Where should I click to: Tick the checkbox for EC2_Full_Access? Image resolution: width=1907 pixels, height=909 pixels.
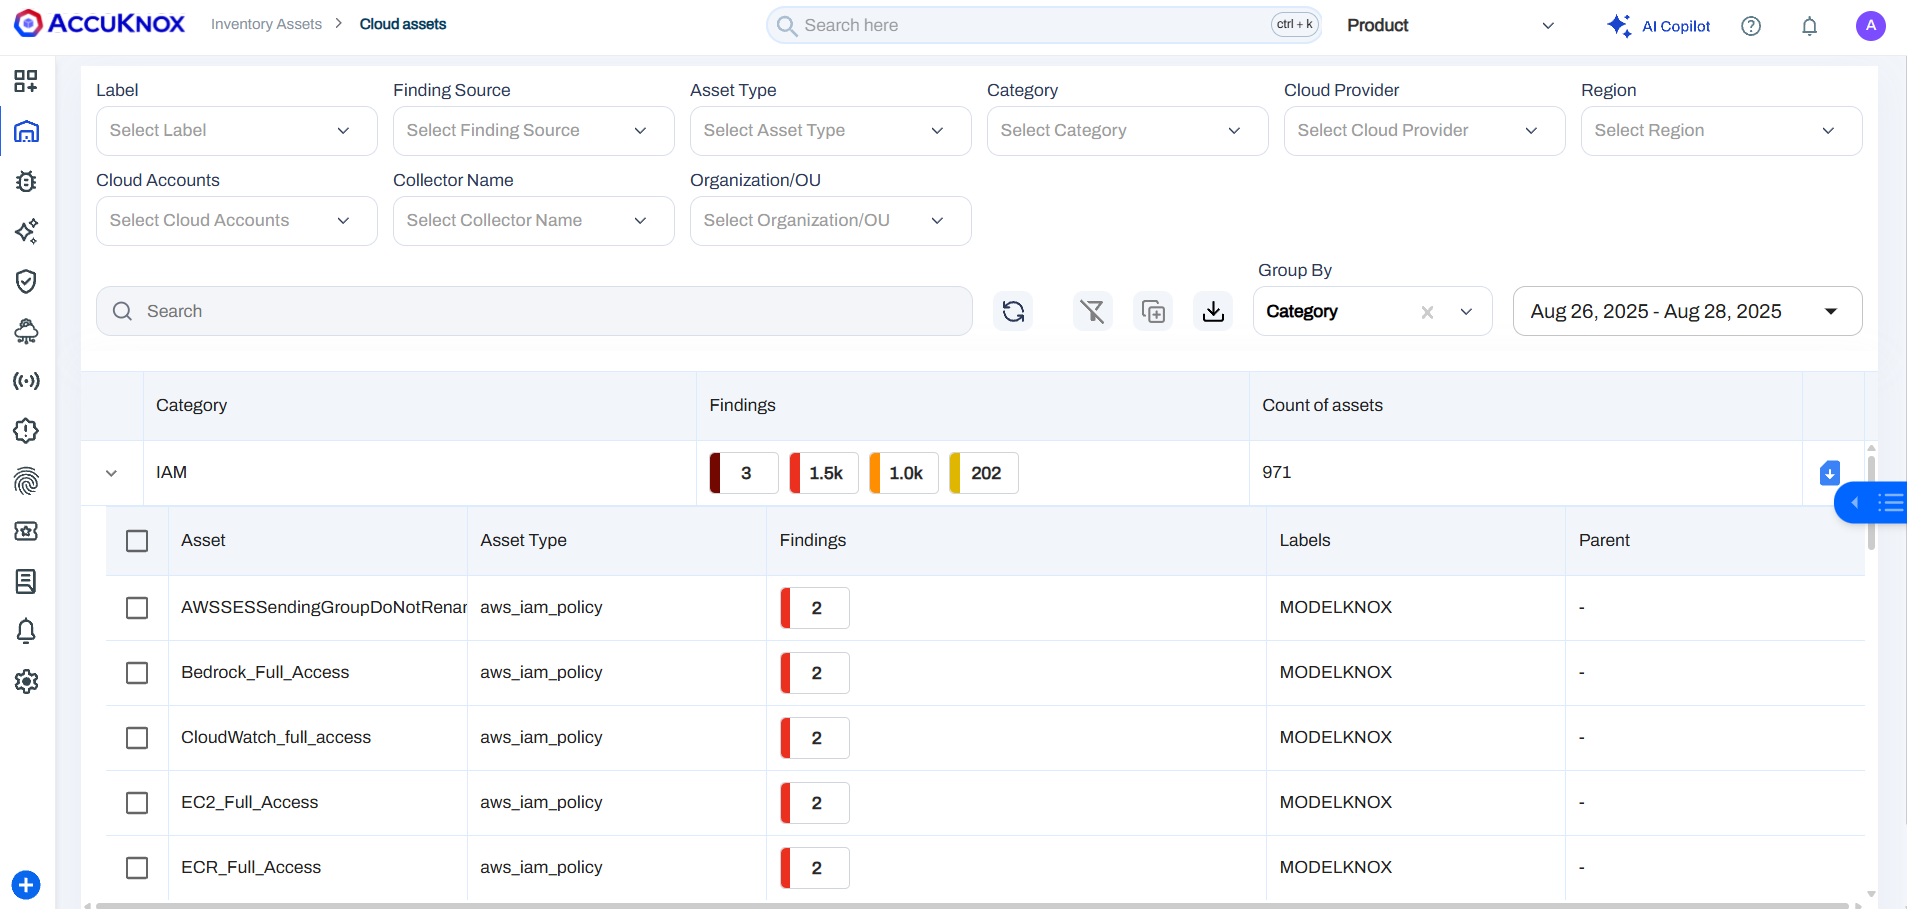click(x=137, y=803)
